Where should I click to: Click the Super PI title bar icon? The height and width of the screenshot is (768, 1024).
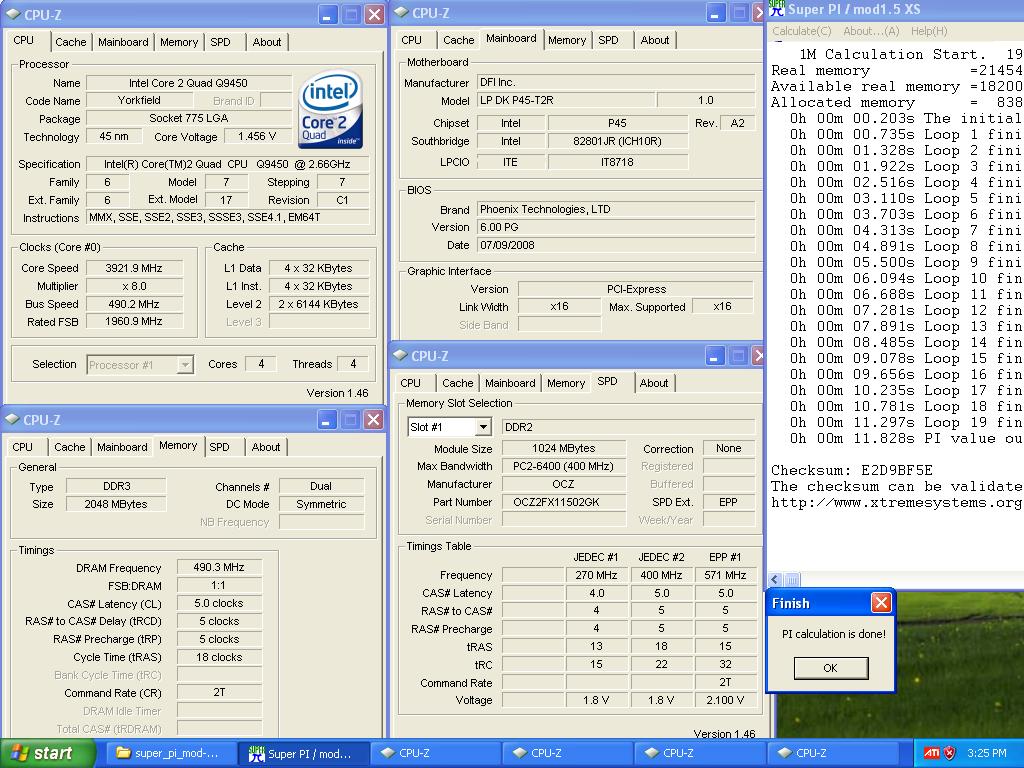pos(776,8)
